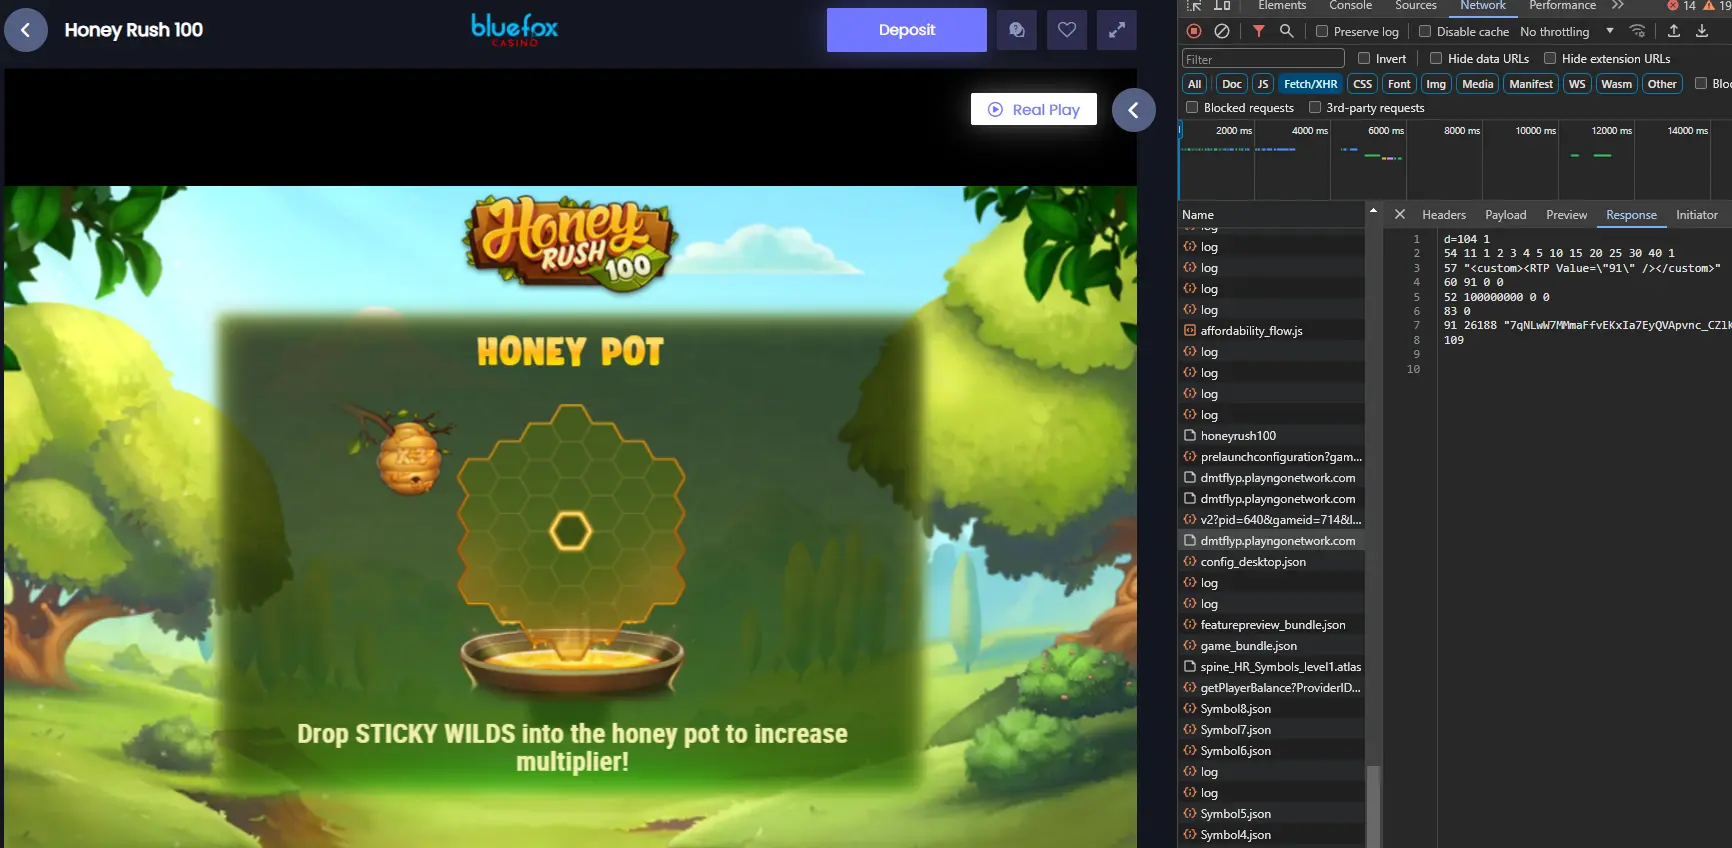The width and height of the screenshot is (1732, 848).
Task: Focus the network Filter input field
Action: tap(1263, 59)
